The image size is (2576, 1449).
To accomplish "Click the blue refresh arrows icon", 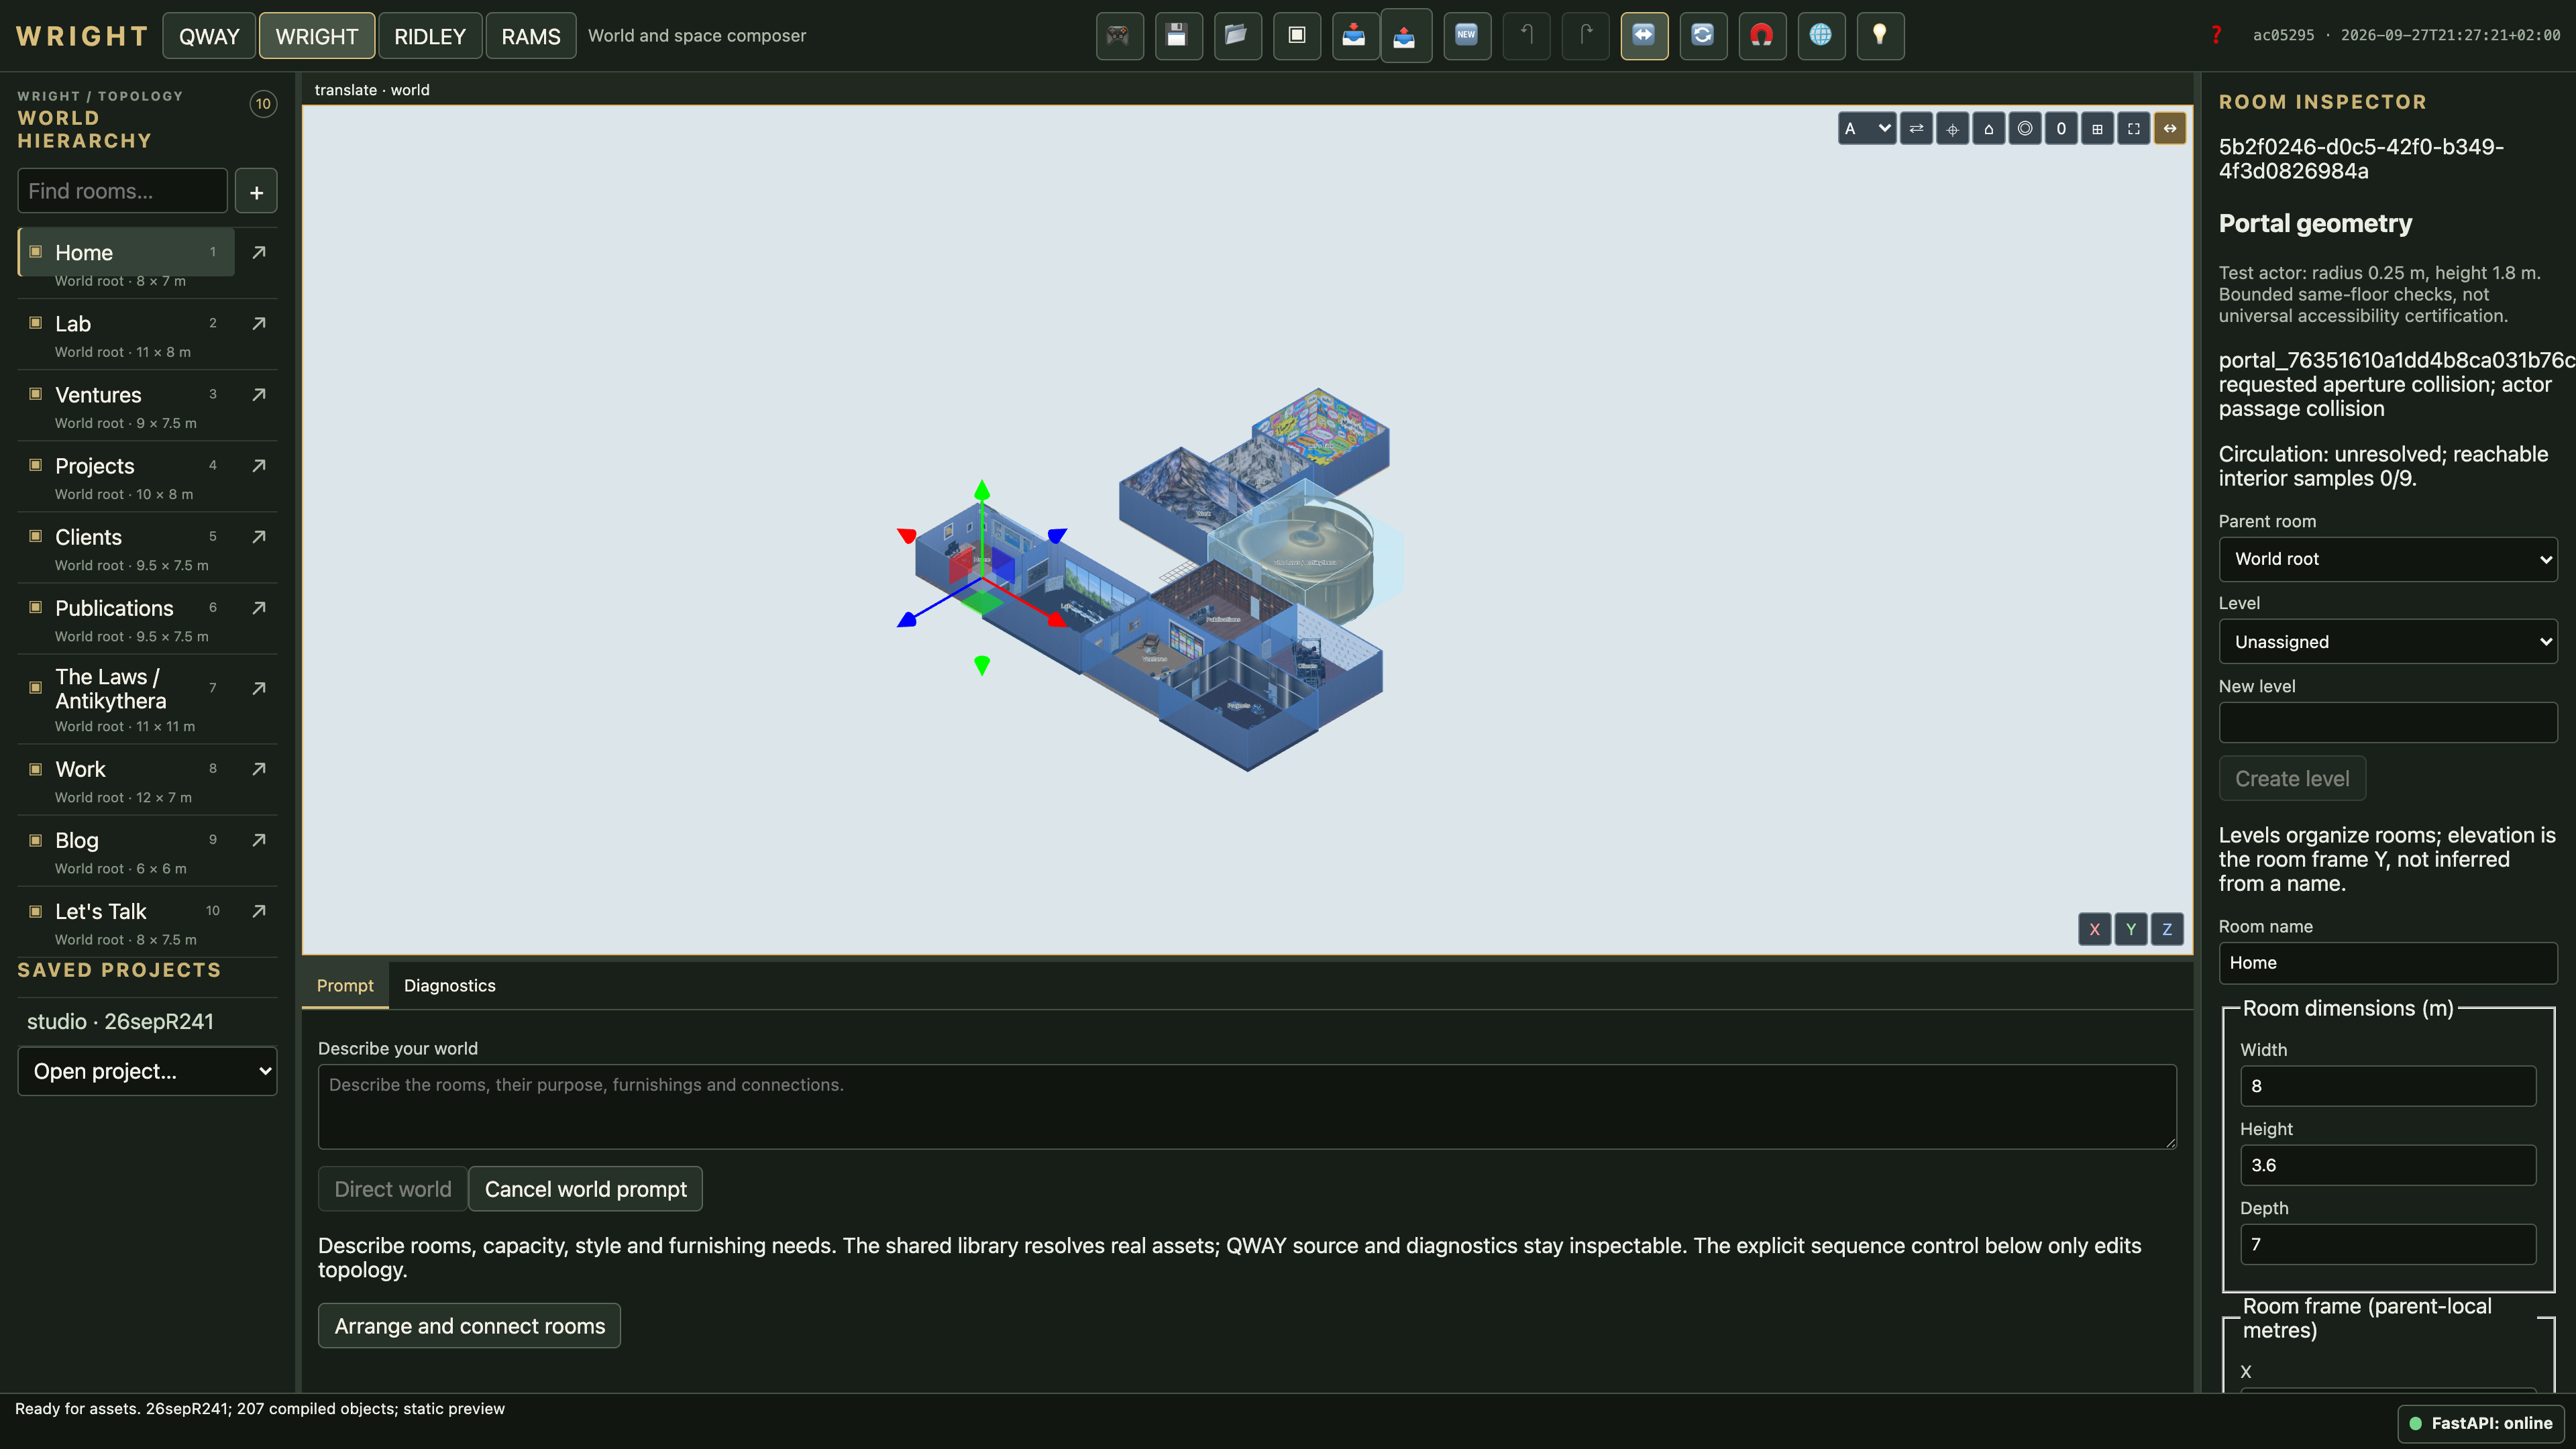I will tap(1703, 36).
